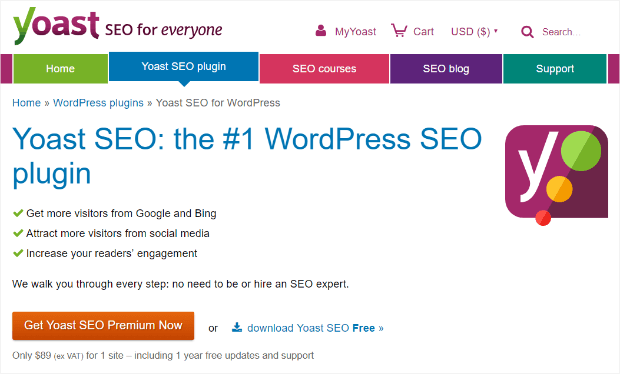Screen dimensions: 620x374
Task: Click the Yoast logo in header
Action: coord(56,25)
